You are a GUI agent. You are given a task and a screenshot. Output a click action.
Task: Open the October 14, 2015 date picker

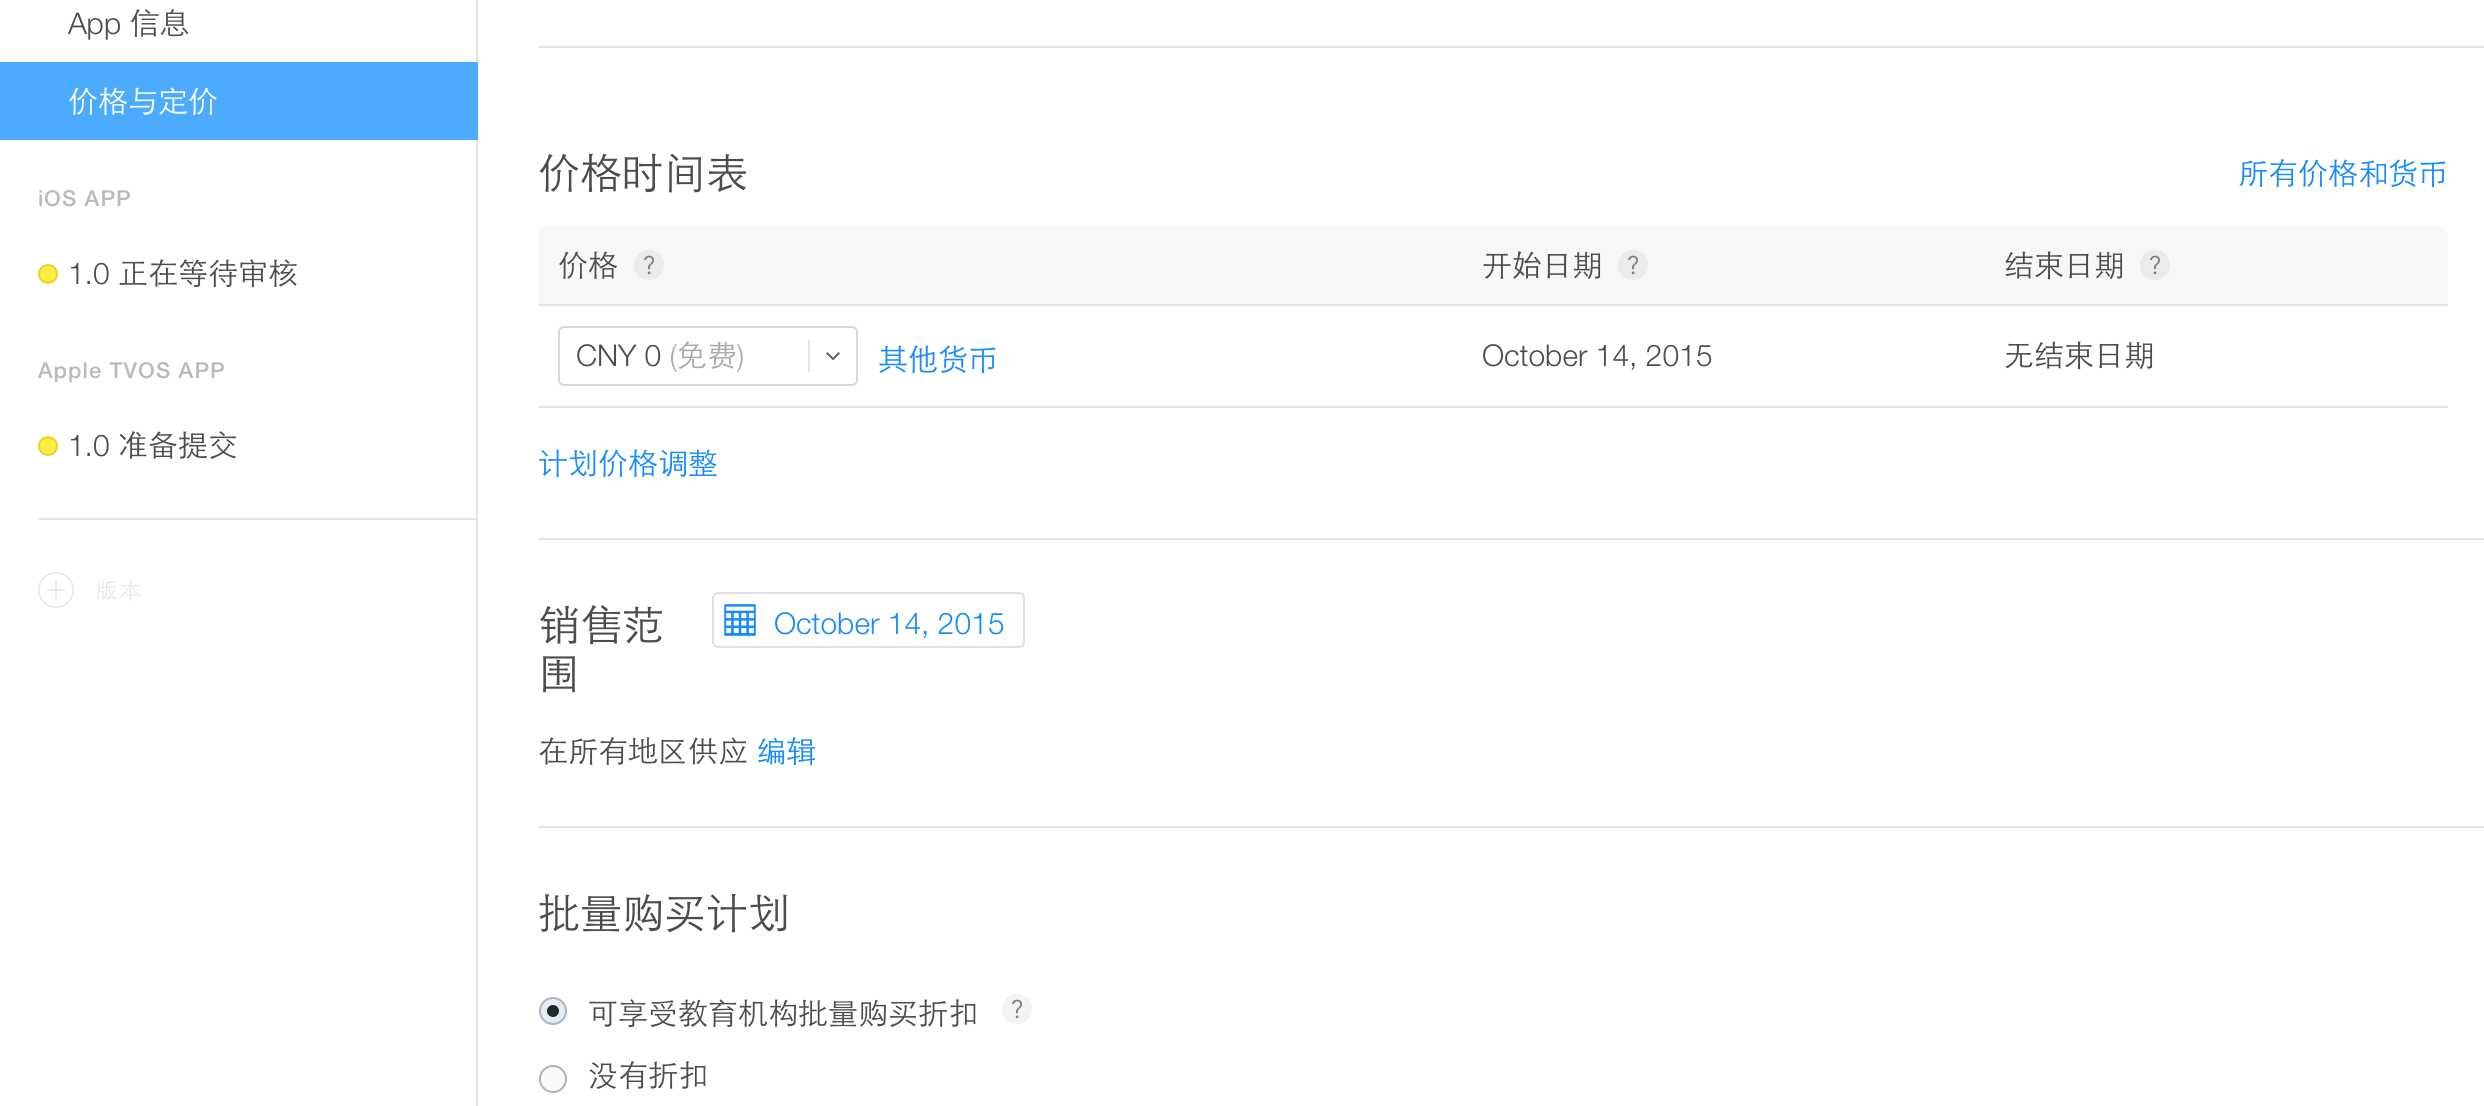click(868, 620)
